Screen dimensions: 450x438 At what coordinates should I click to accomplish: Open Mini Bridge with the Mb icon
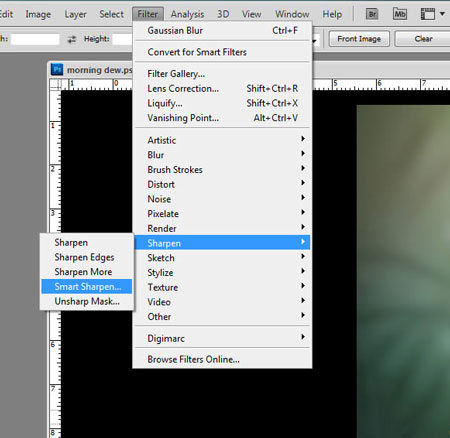pyautogui.click(x=400, y=14)
